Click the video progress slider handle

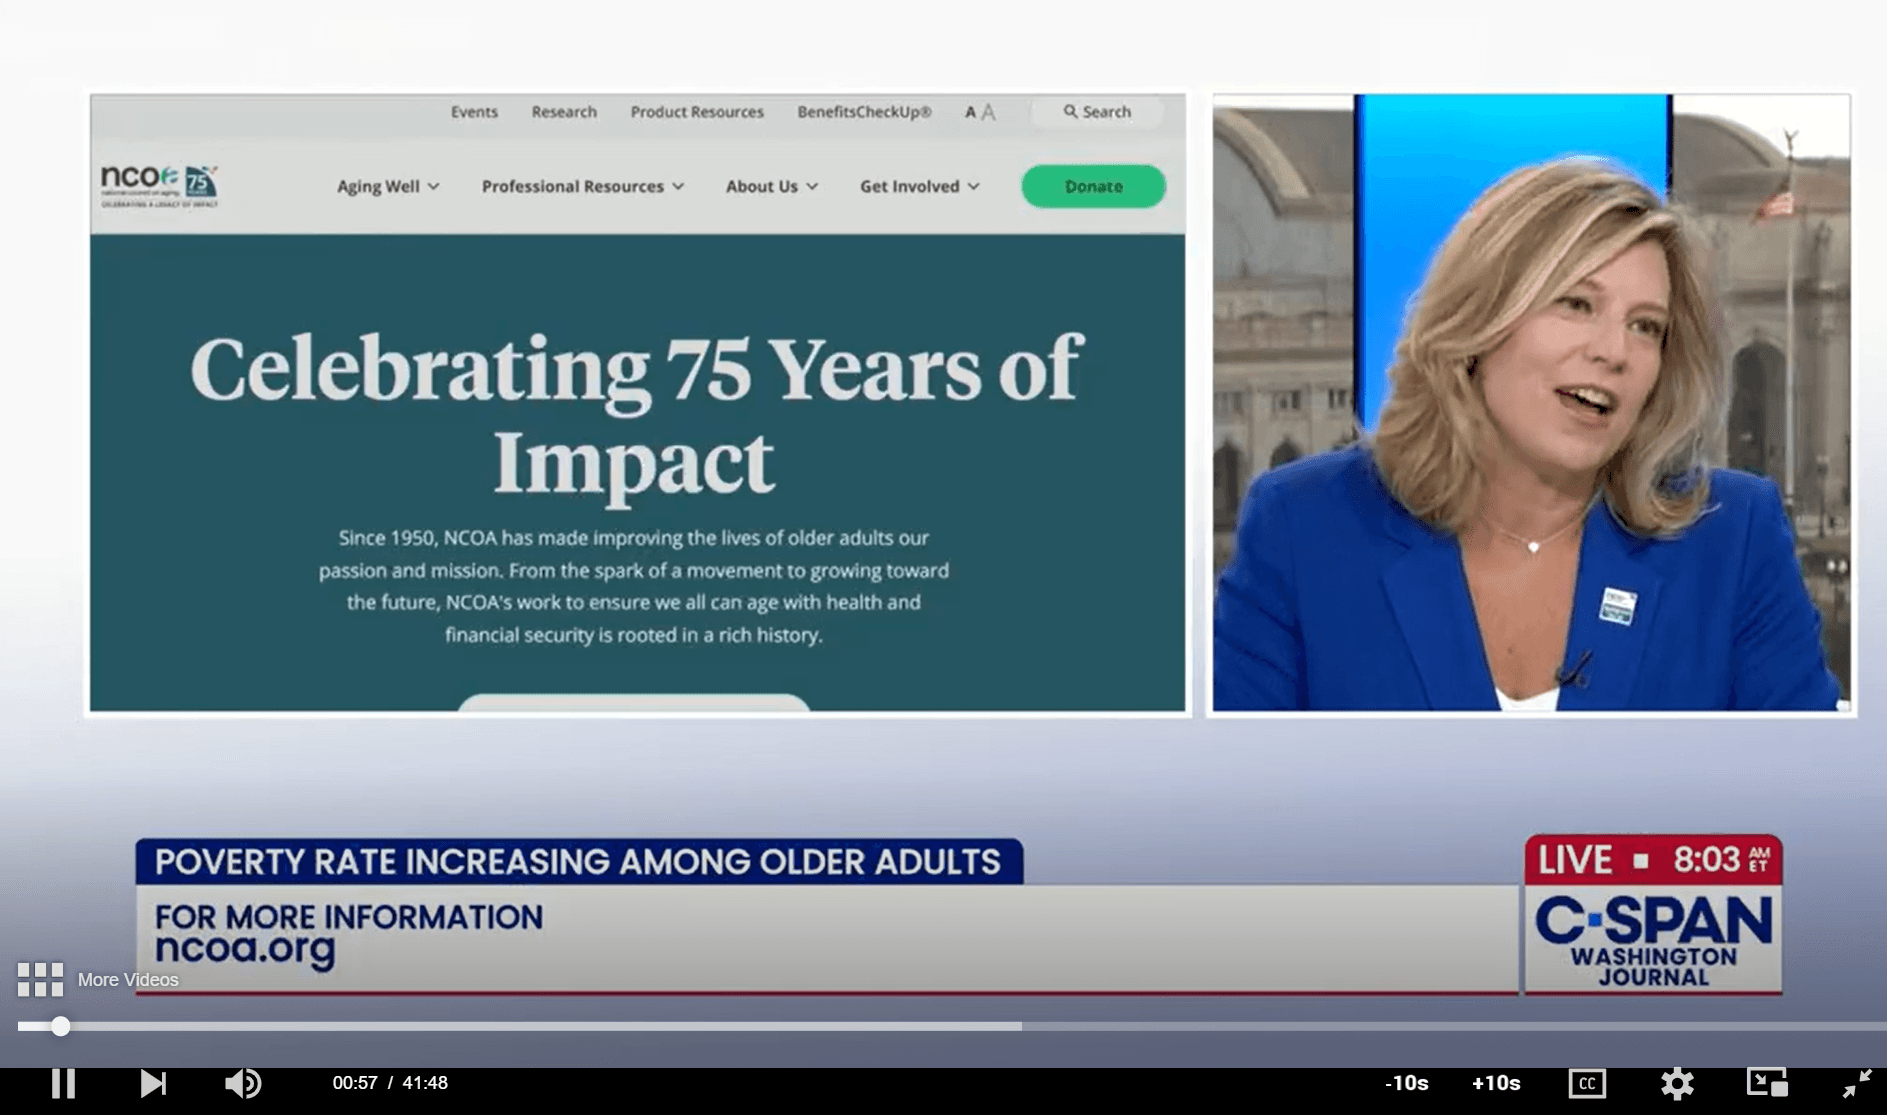(61, 1026)
